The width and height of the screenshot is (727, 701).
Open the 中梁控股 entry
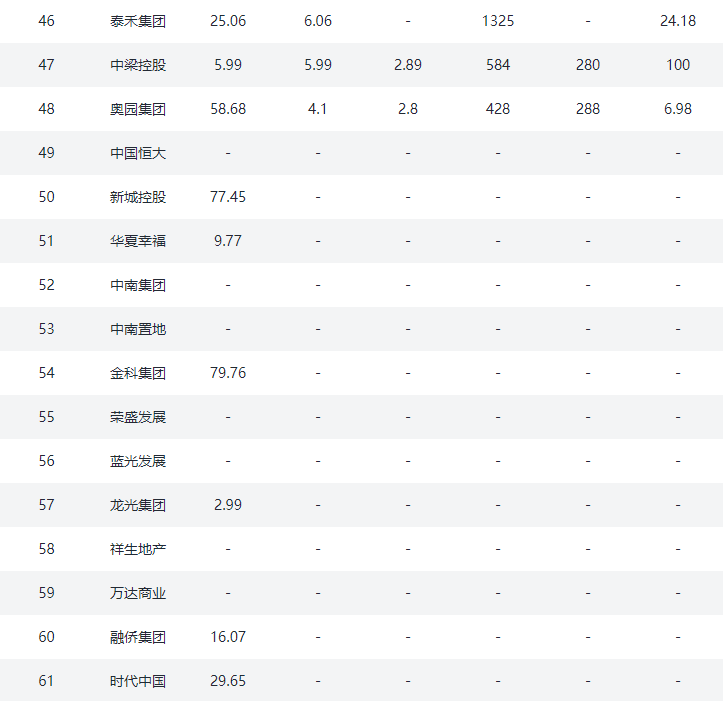click(138, 65)
